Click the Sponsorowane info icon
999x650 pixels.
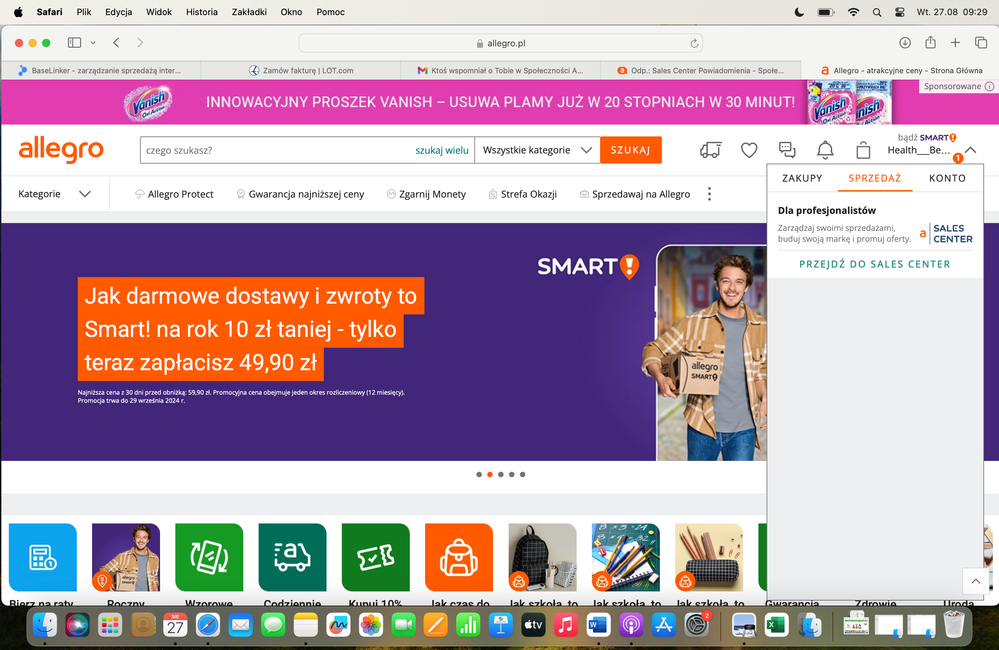pos(989,86)
